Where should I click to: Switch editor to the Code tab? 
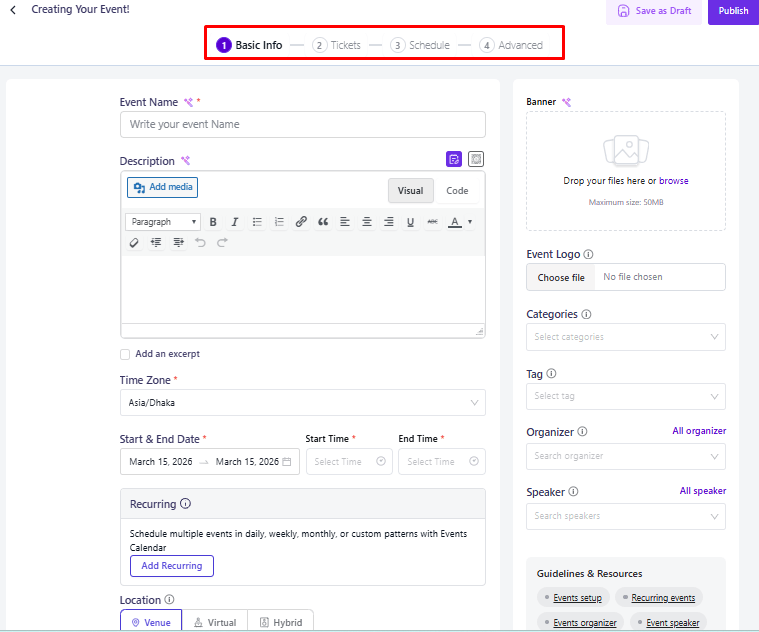(457, 191)
